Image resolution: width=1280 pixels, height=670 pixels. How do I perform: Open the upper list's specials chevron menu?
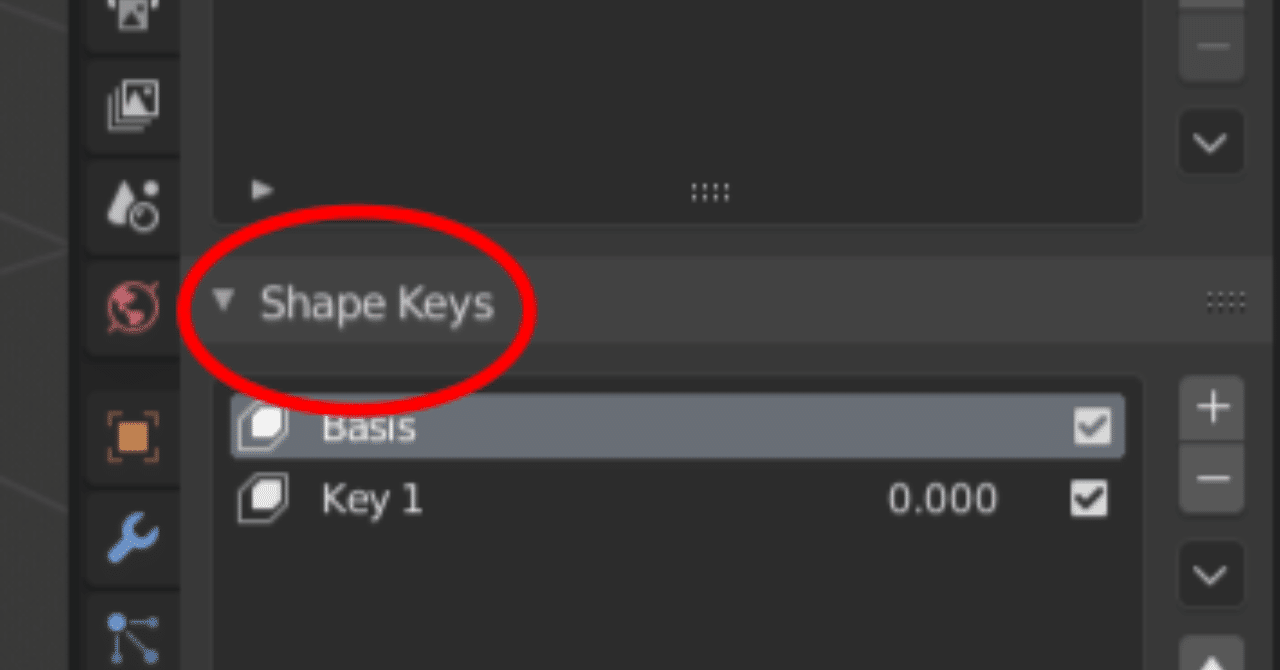coord(1211,143)
